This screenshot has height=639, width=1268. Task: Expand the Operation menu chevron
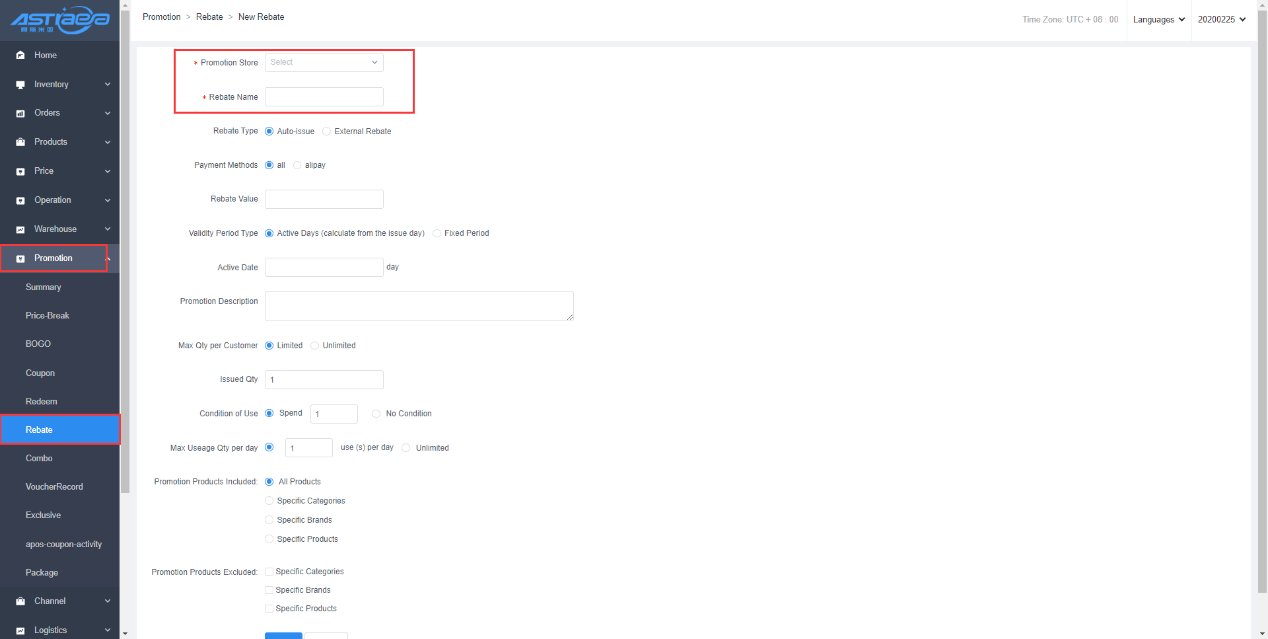pos(107,200)
